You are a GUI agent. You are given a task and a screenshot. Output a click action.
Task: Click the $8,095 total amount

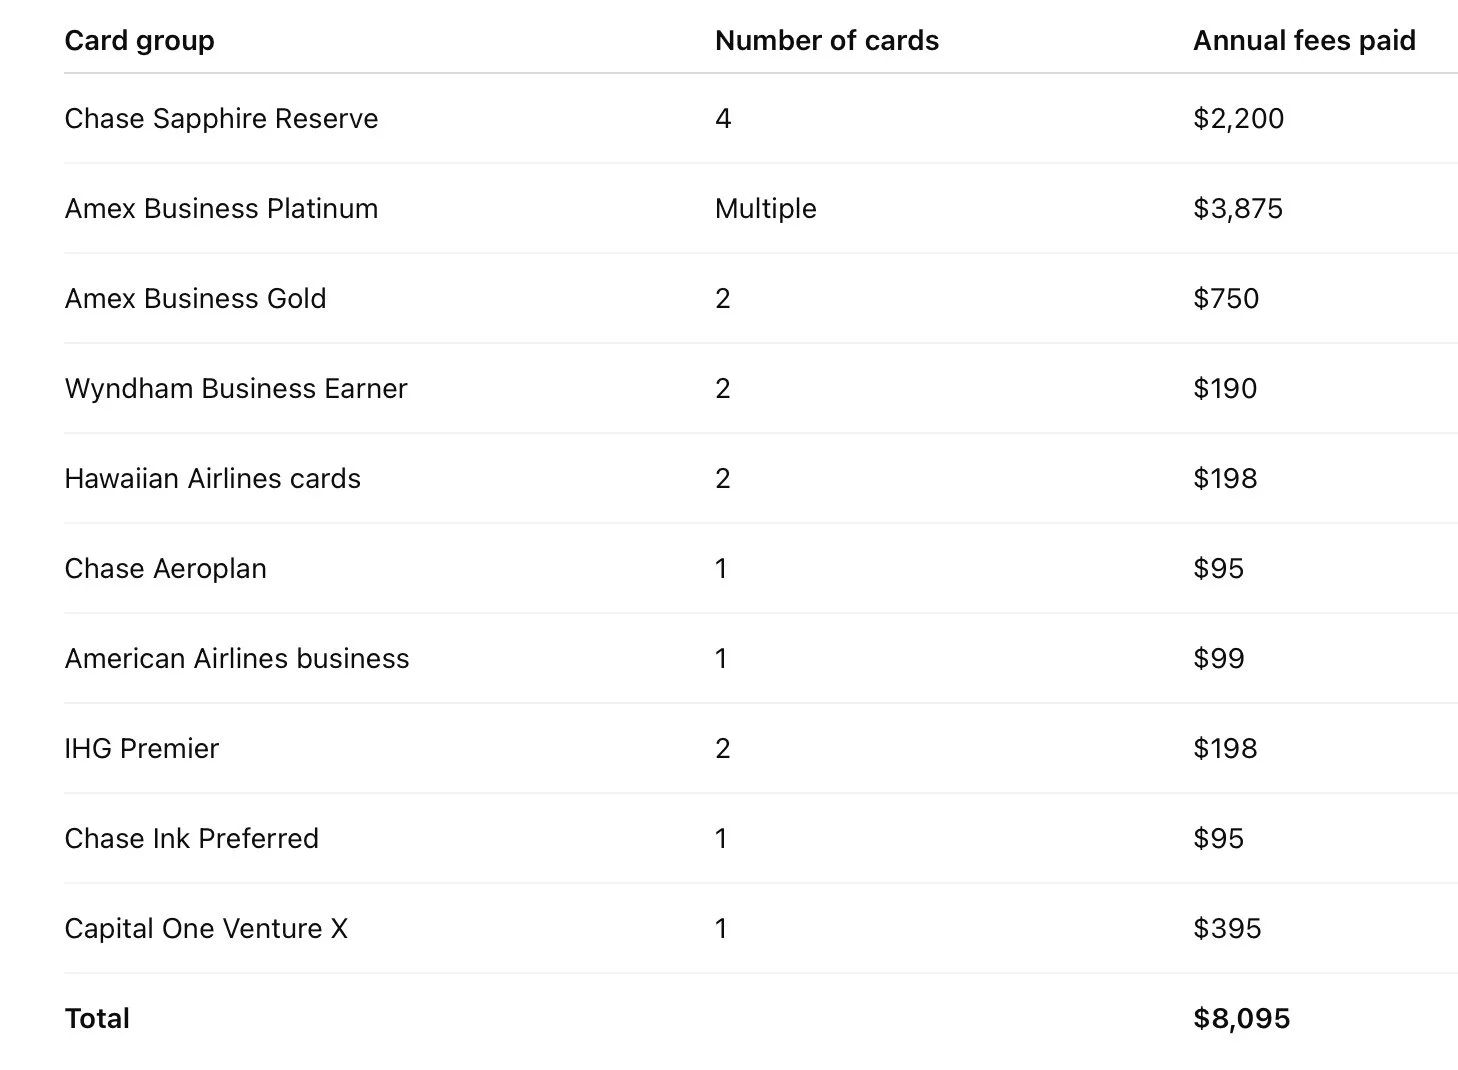pyautogui.click(x=1241, y=1019)
